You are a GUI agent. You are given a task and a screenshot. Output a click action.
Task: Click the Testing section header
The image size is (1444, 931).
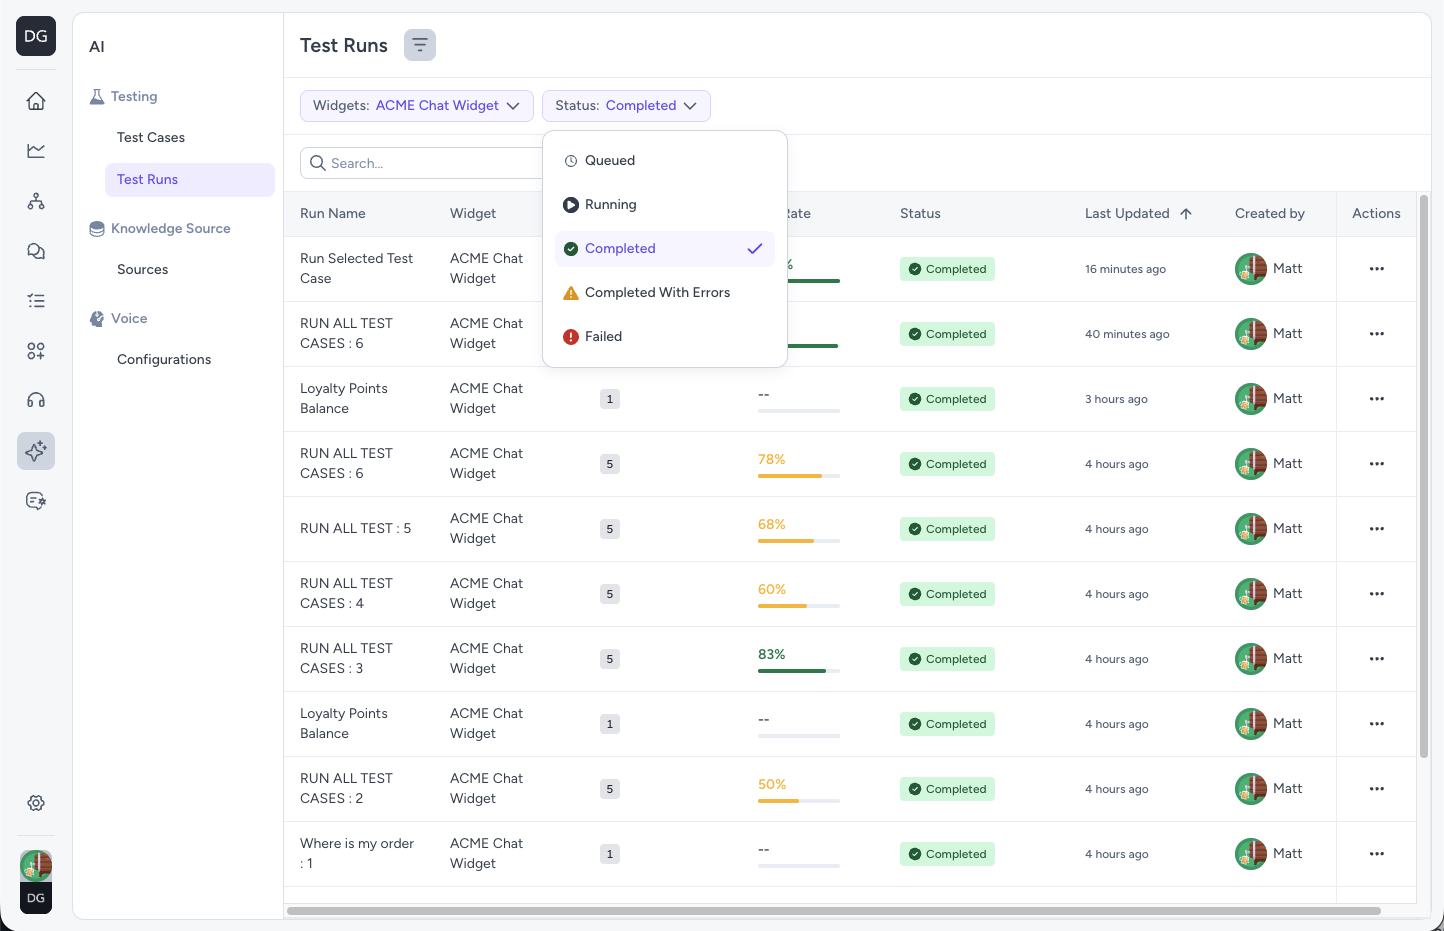tap(124, 97)
